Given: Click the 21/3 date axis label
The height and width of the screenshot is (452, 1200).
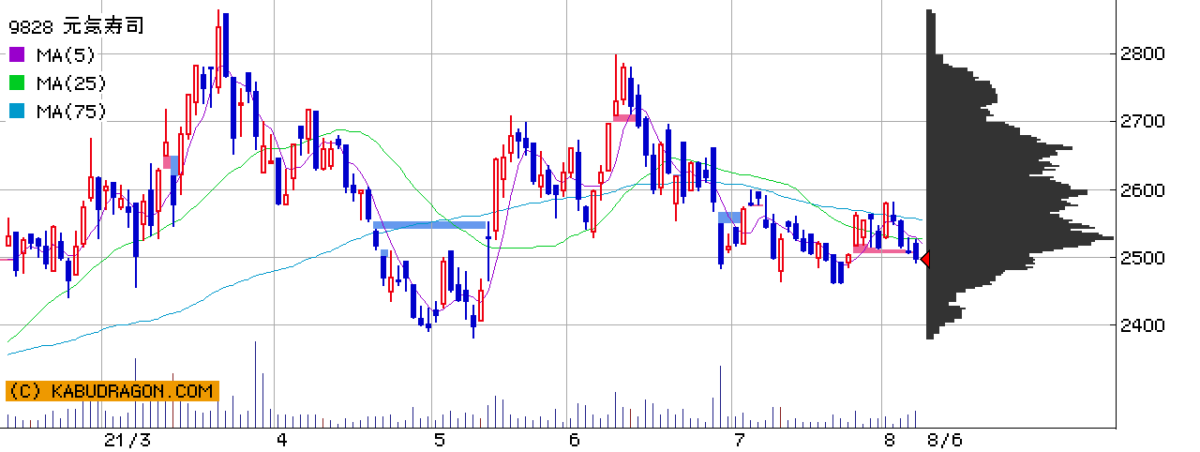Looking at the screenshot, I should coord(129,440).
